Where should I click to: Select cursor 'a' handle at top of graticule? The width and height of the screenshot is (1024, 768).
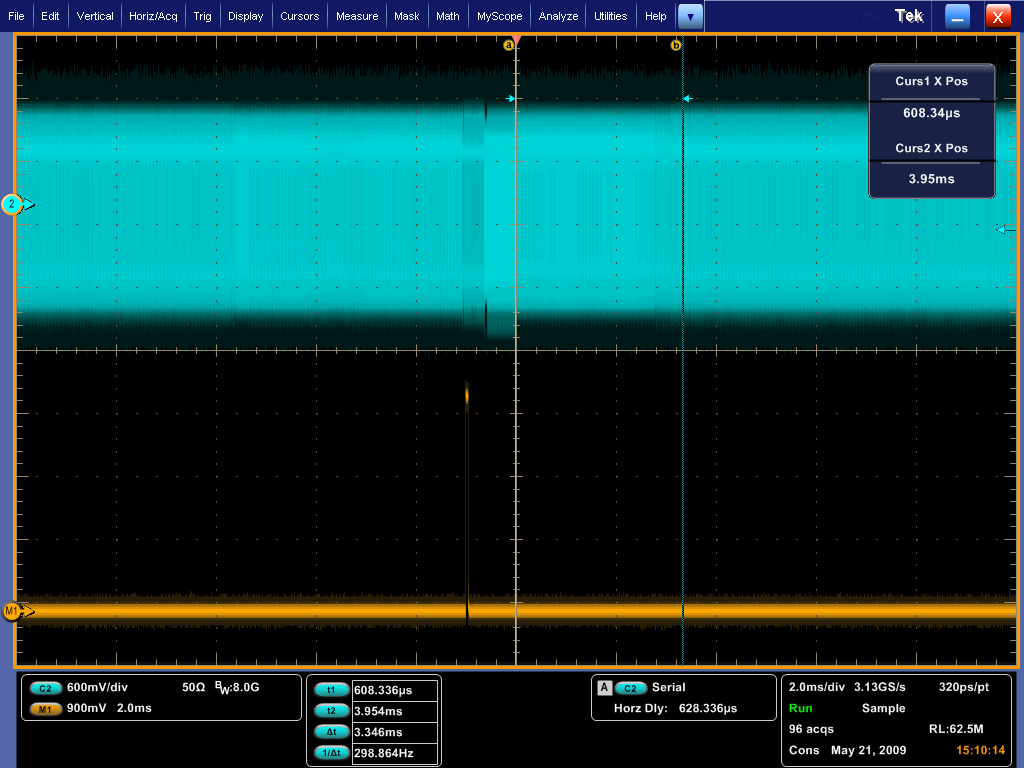pos(508,45)
